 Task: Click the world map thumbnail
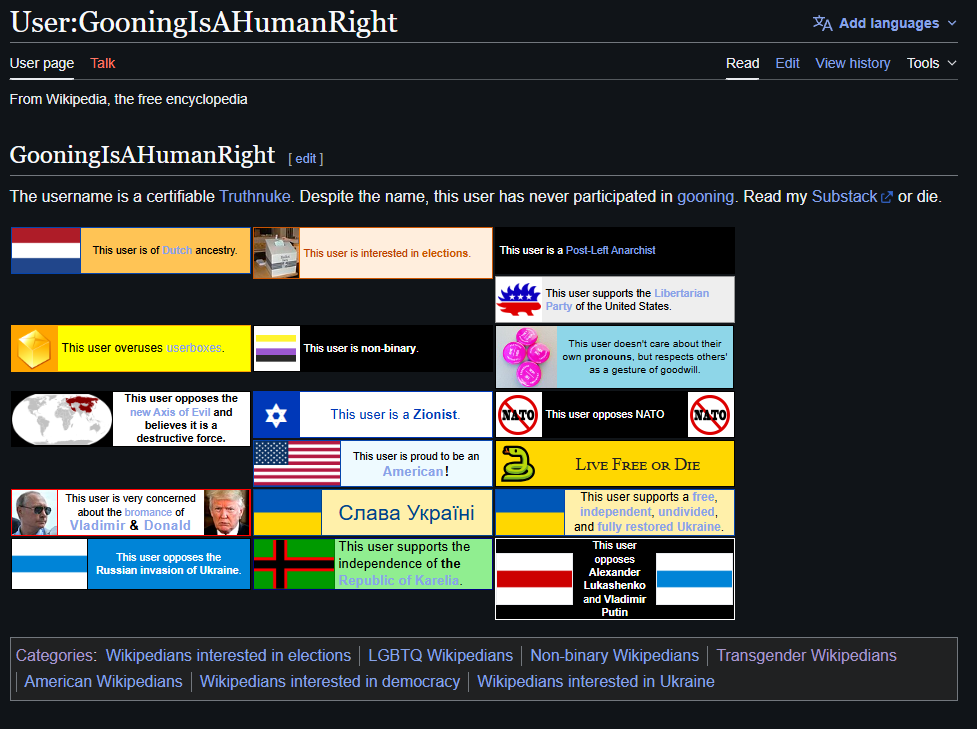62,418
